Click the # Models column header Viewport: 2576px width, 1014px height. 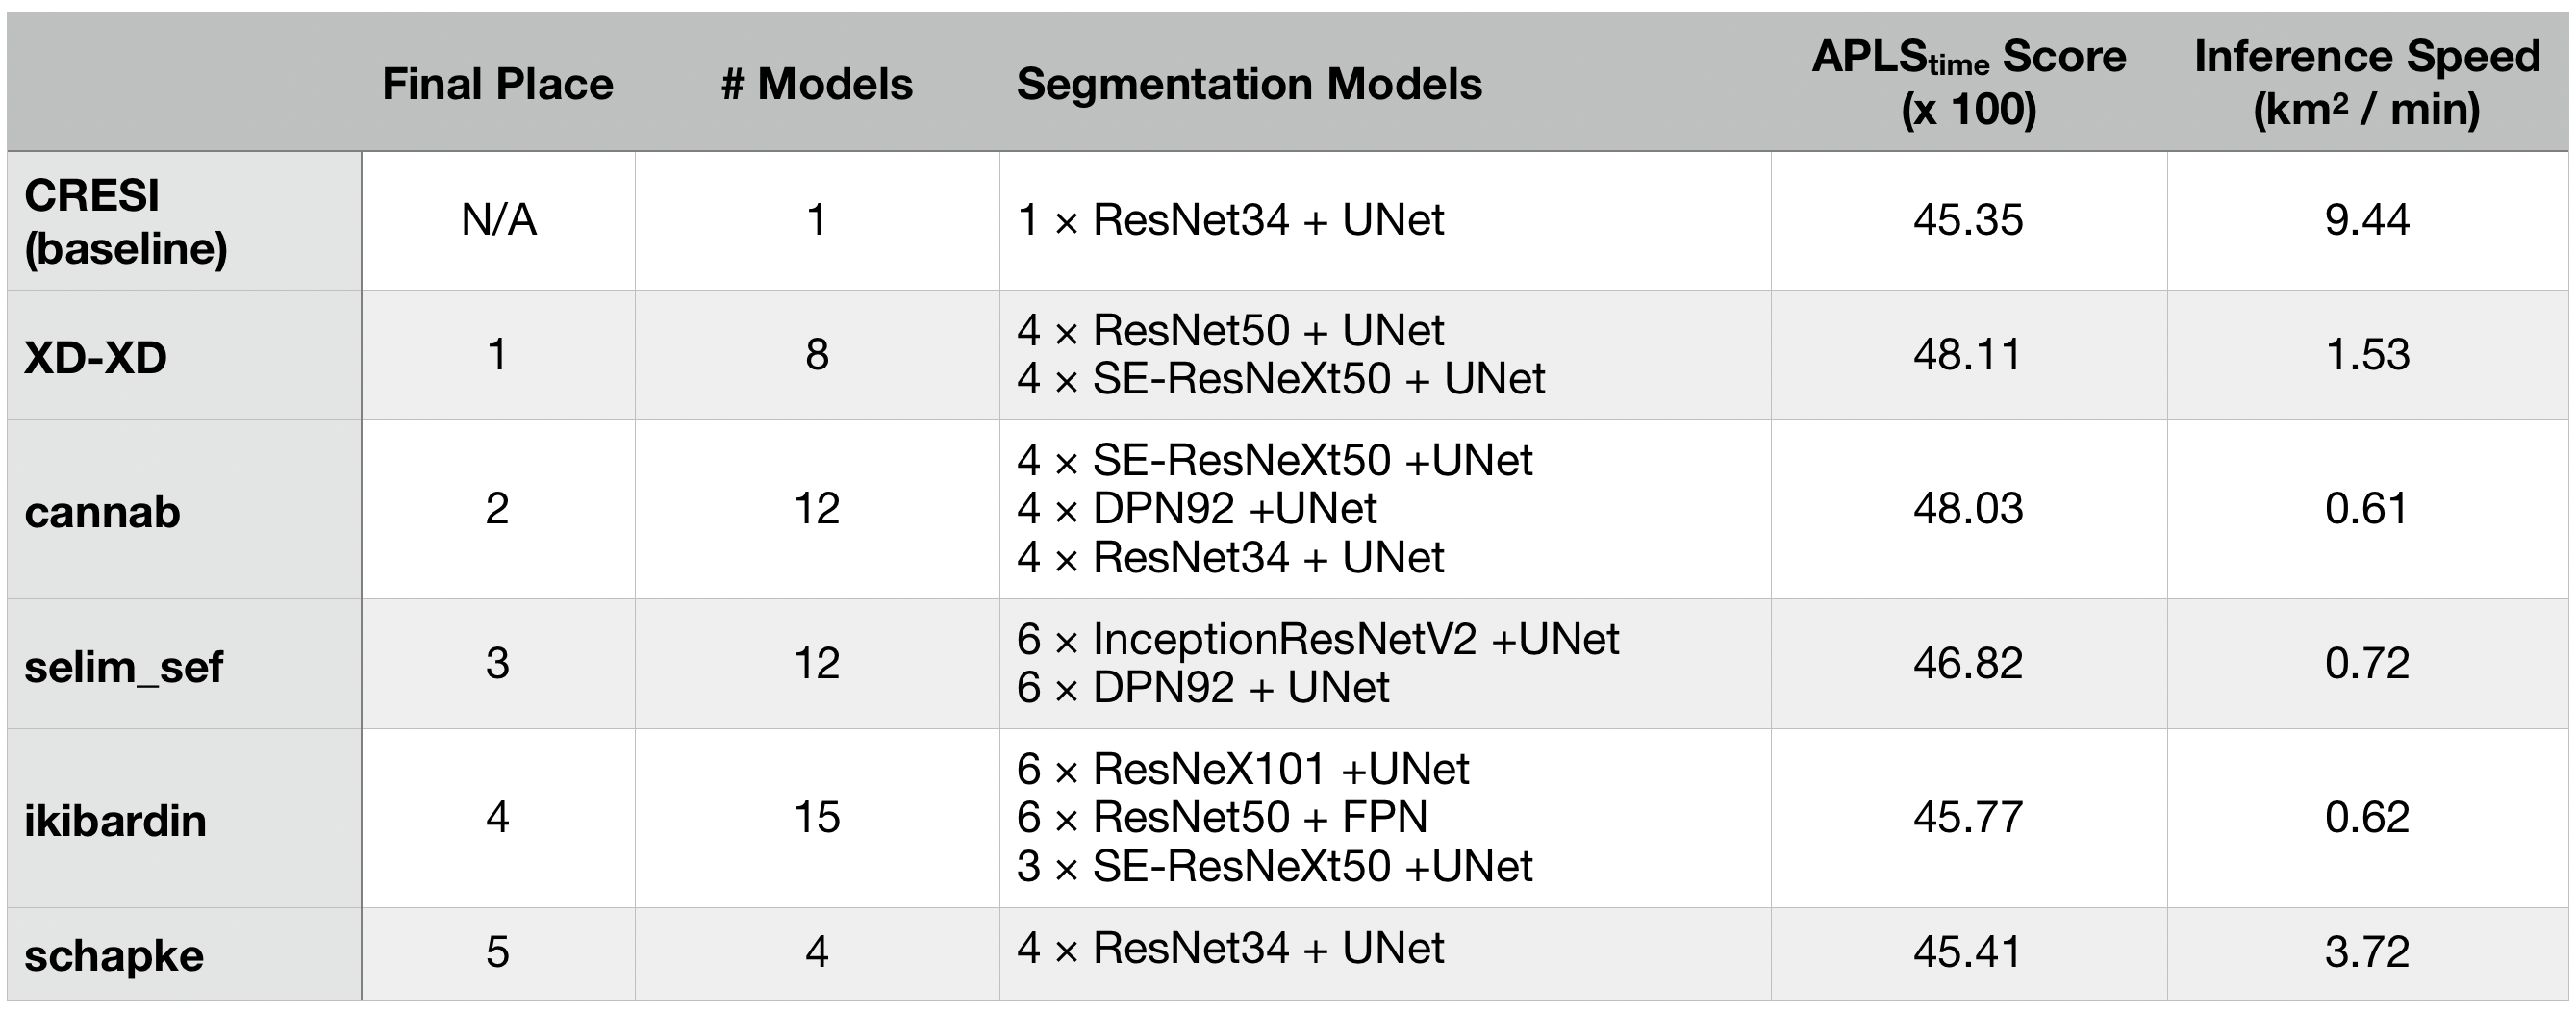click(816, 84)
